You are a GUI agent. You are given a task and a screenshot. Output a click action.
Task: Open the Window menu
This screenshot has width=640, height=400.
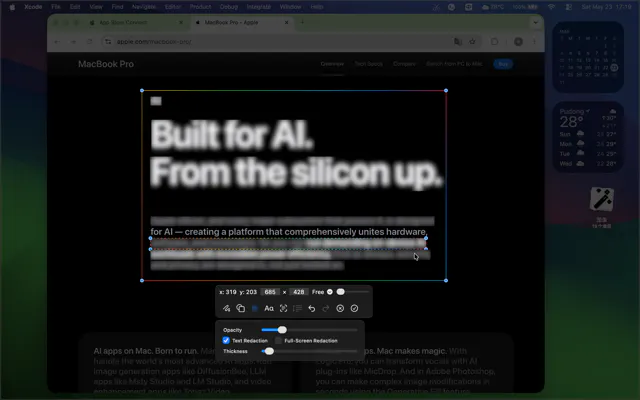tap(290, 7)
